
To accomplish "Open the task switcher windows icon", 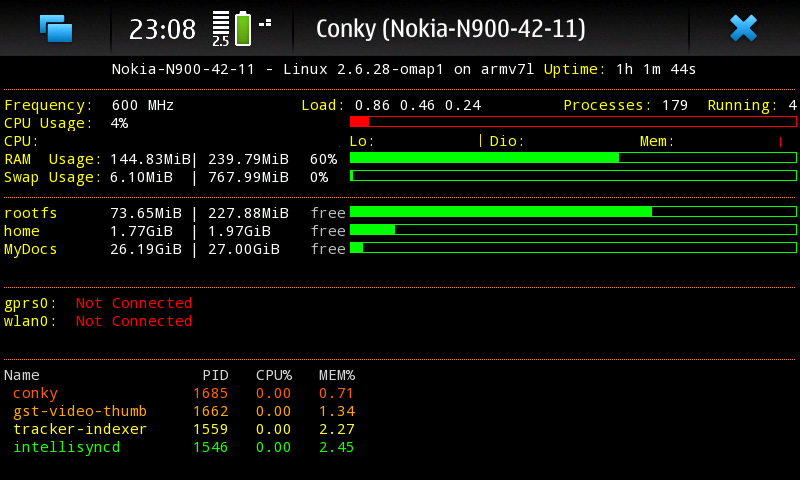I will tap(56, 29).
